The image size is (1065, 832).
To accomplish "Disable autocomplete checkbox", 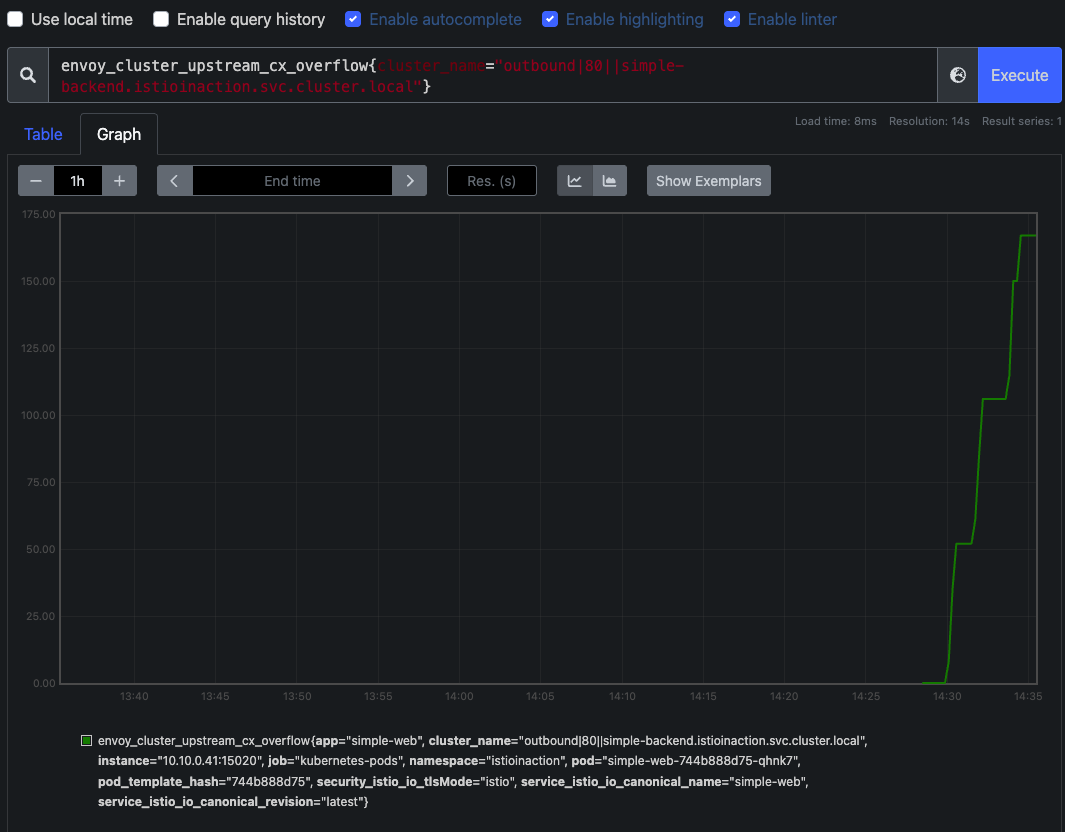I will point(353,19).
